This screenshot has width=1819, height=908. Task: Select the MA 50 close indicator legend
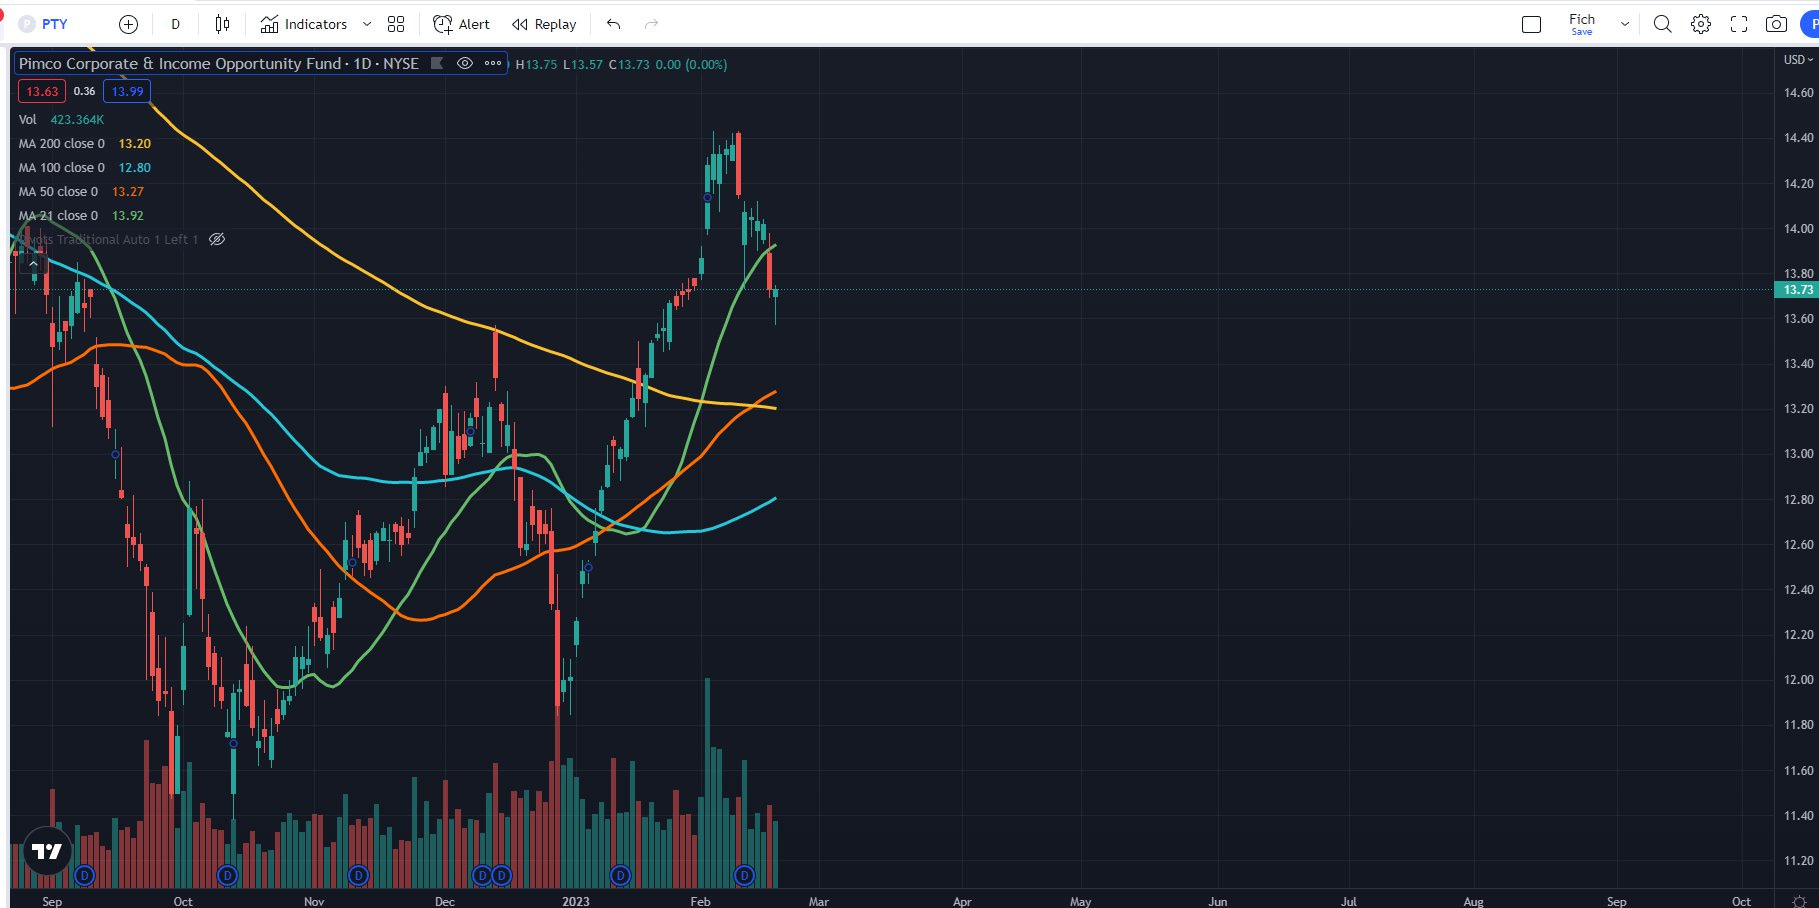[x=58, y=191]
